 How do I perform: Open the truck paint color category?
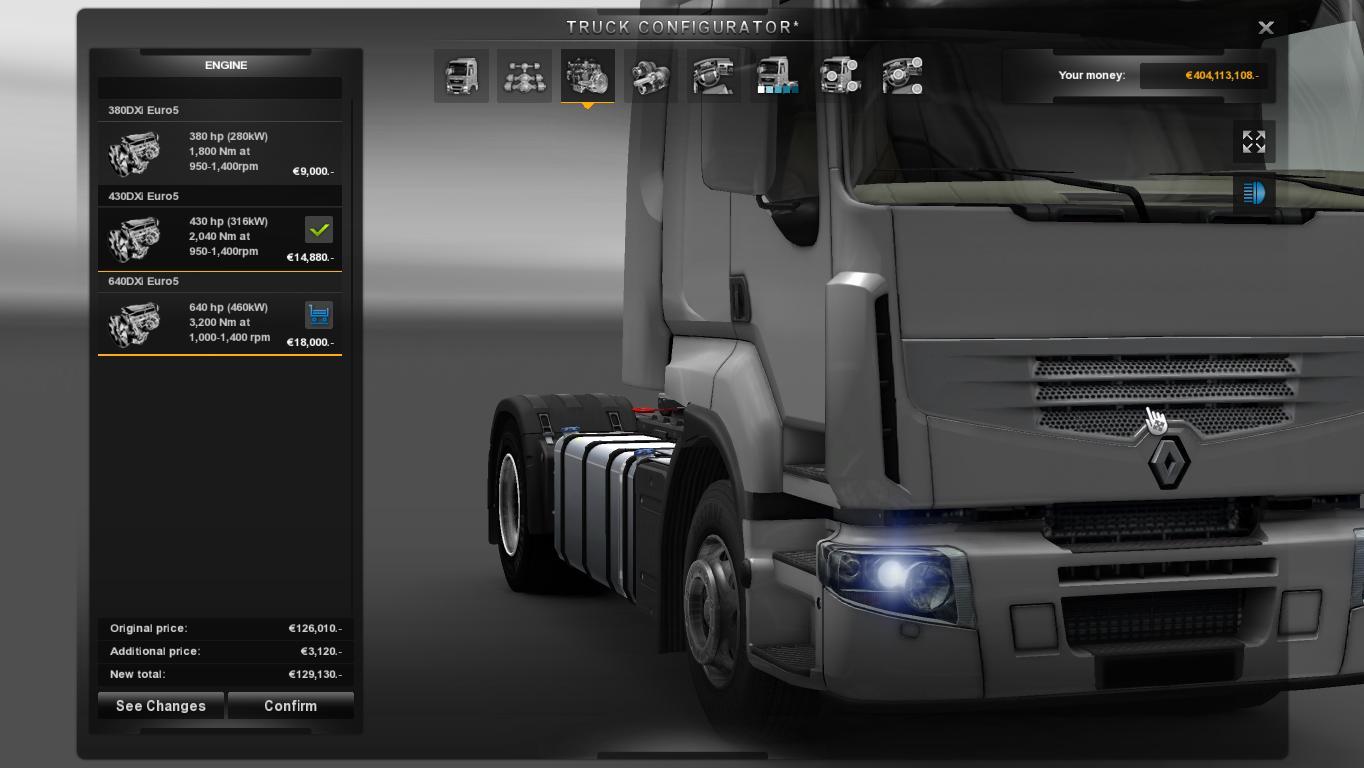point(776,76)
